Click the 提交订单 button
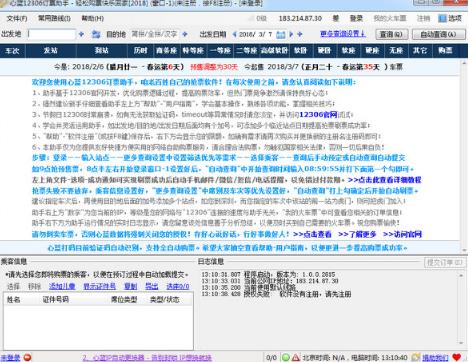The width and height of the screenshot is (468, 362). (x=445, y=263)
